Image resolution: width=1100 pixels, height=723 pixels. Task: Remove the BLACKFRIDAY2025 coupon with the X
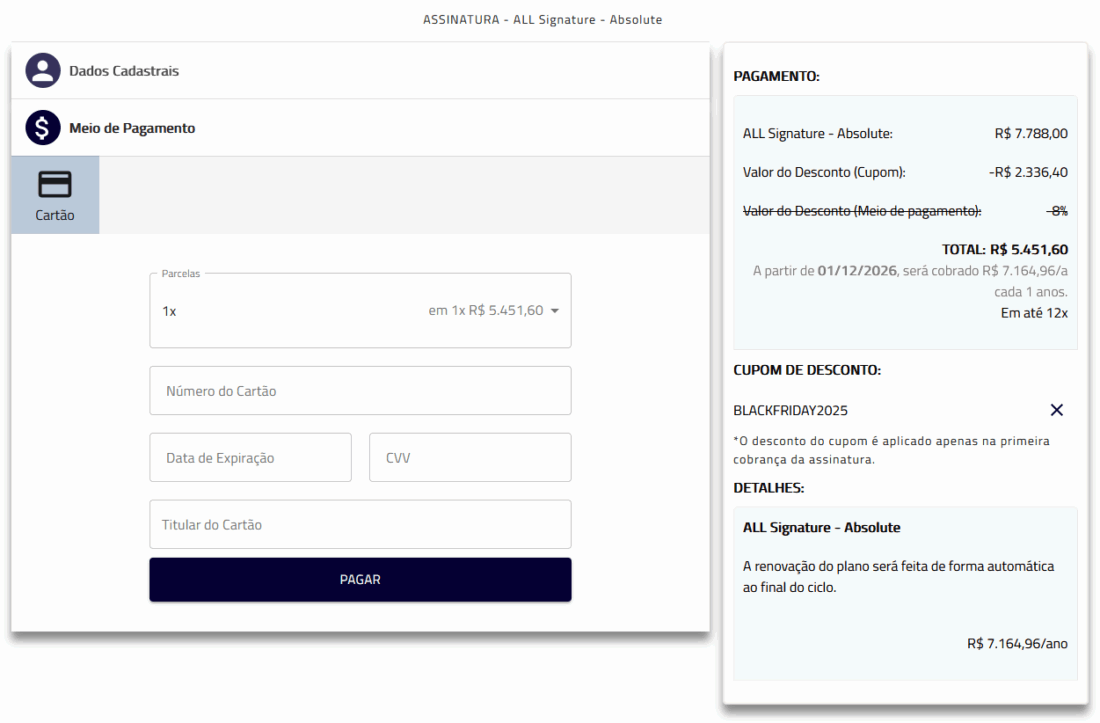click(x=1056, y=410)
